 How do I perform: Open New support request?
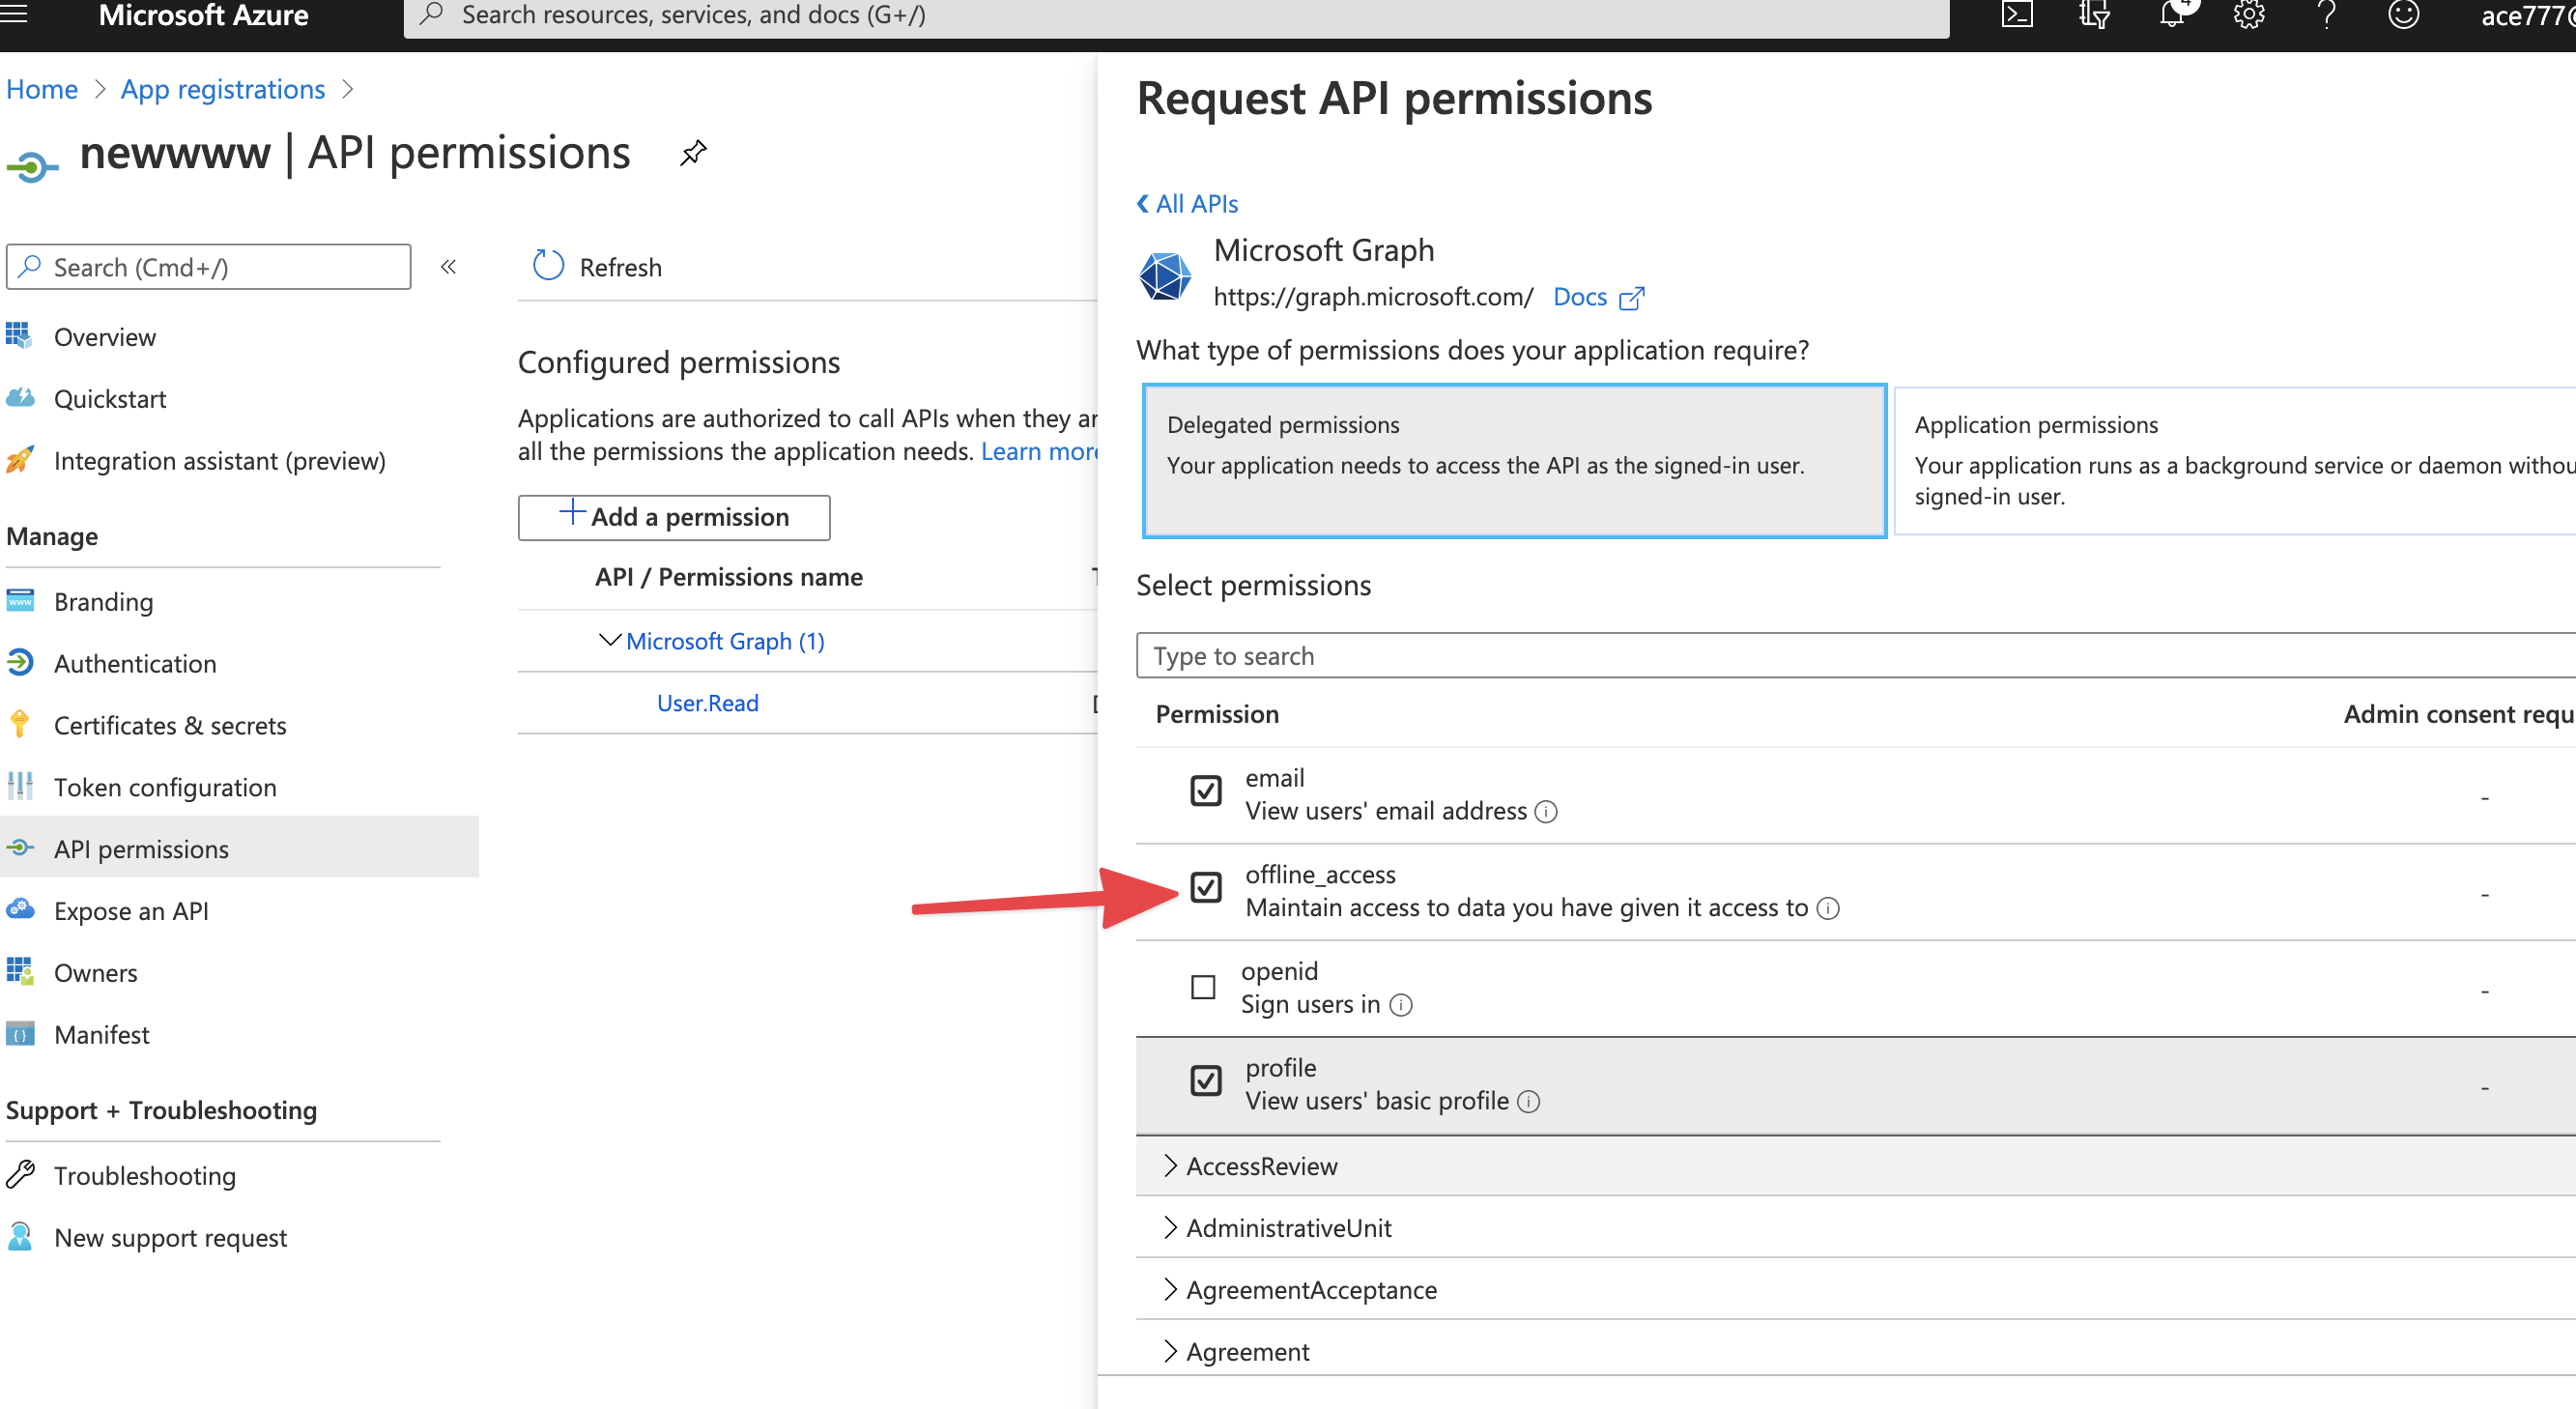point(170,1238)
